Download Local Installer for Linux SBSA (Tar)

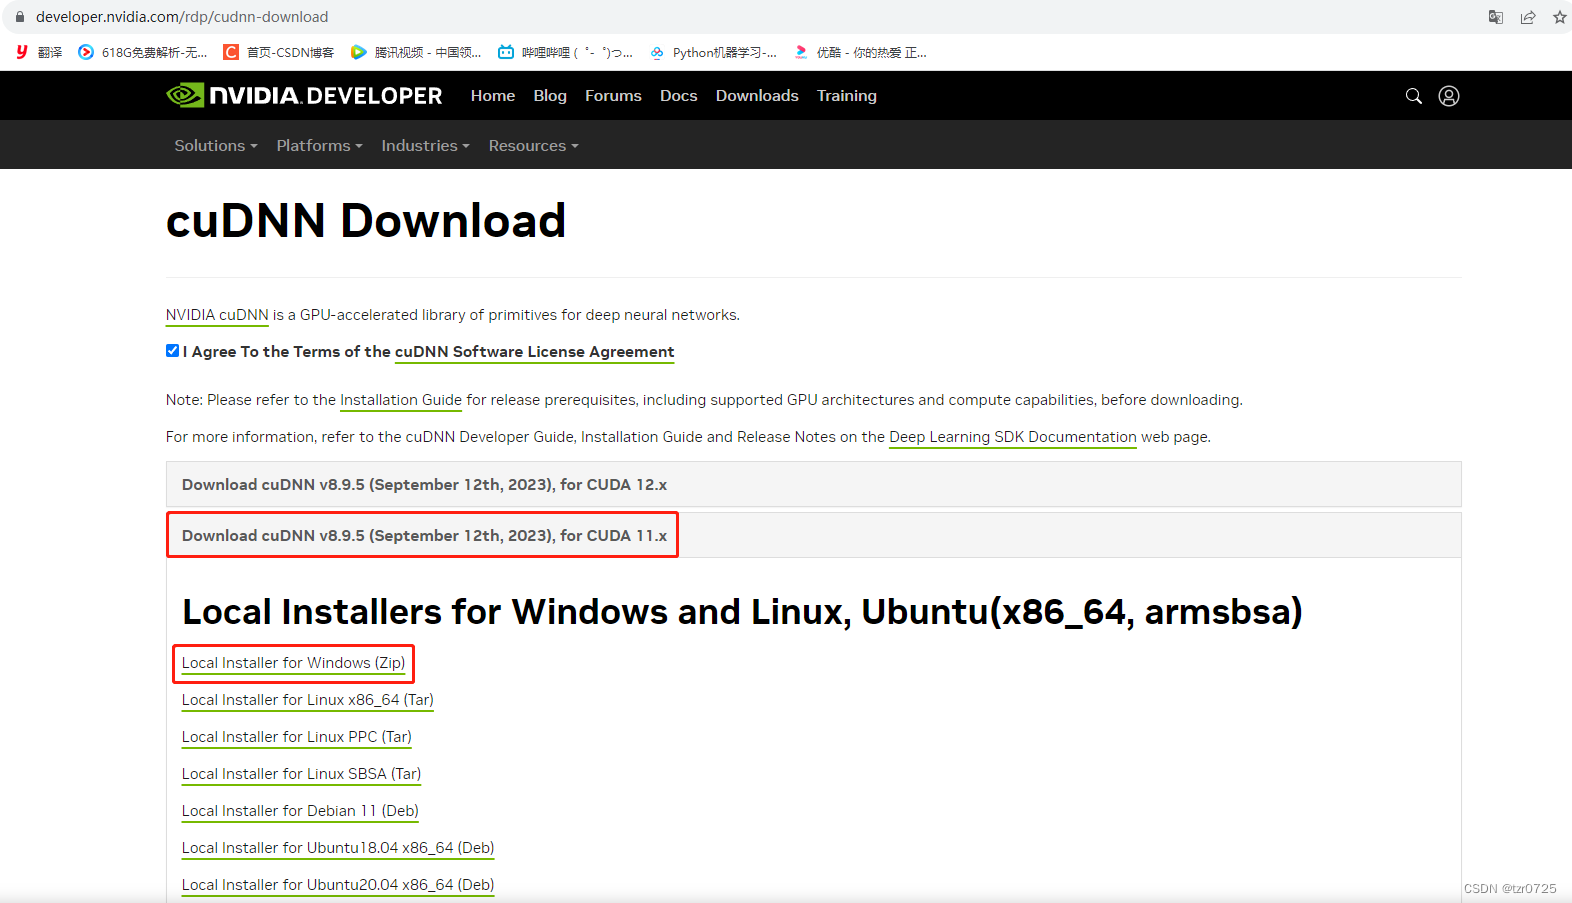(x=301, y=774)
